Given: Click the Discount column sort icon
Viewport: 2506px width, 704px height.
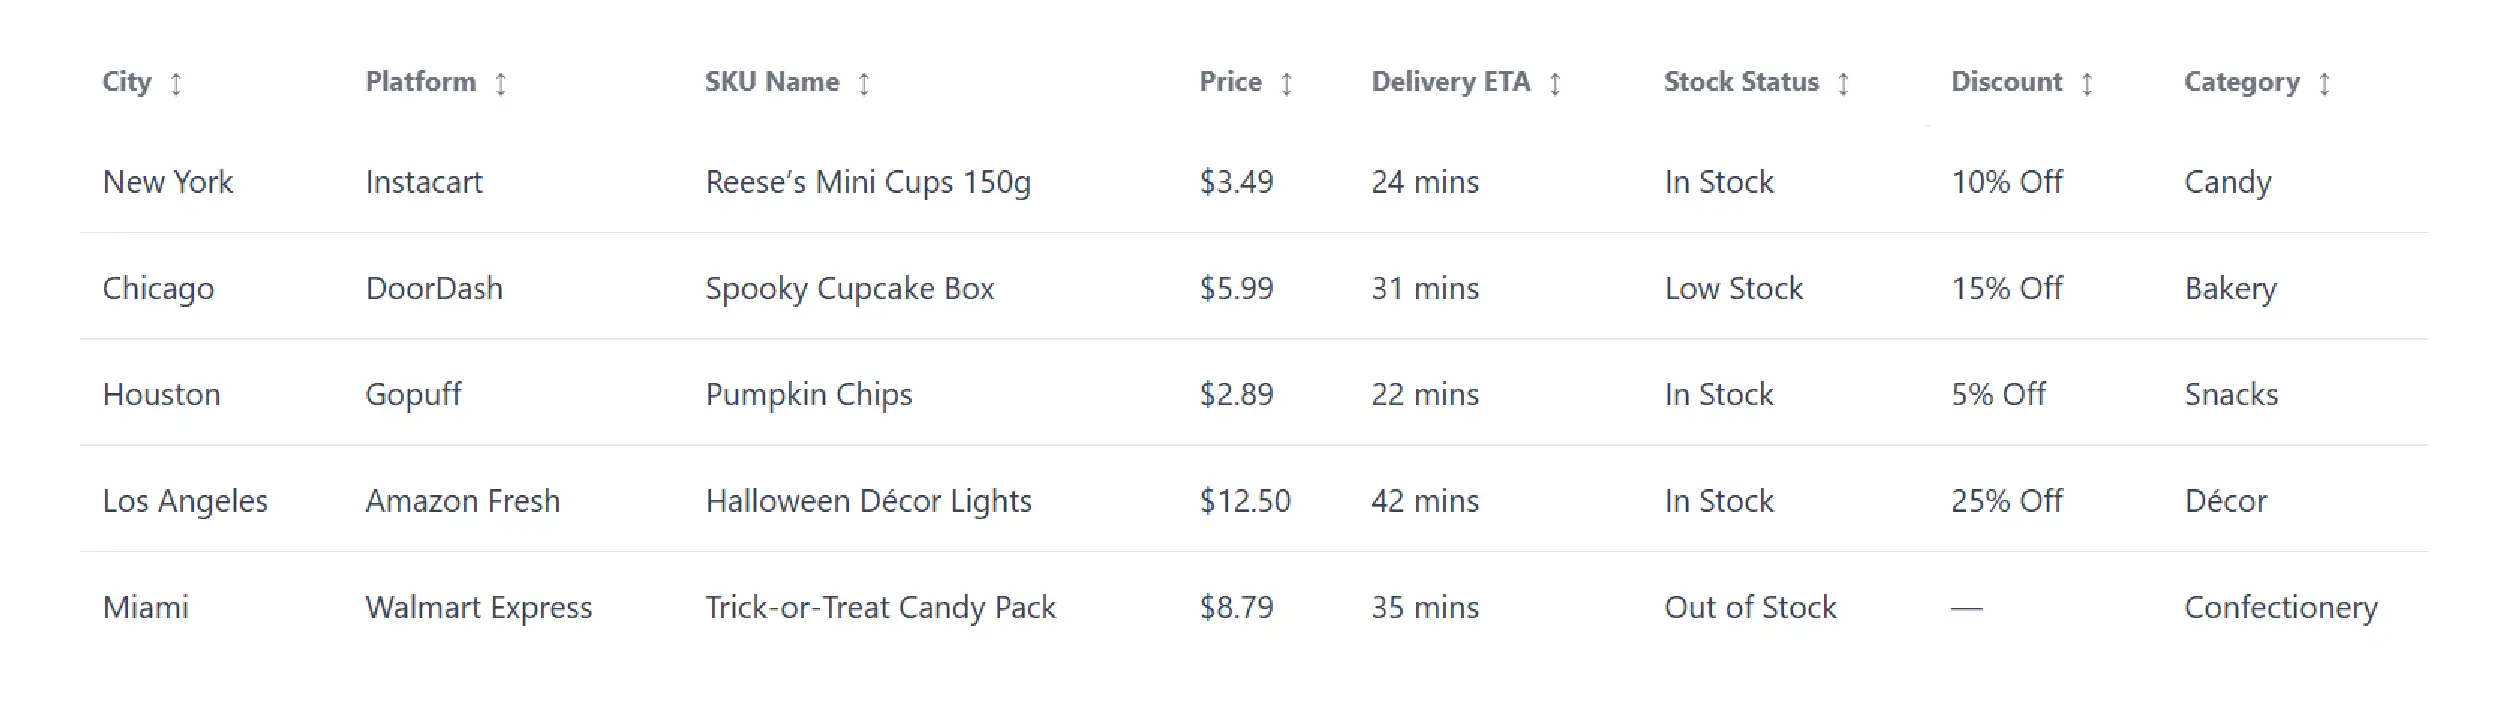Looking at the screenshot, I should pos(2087,84).
